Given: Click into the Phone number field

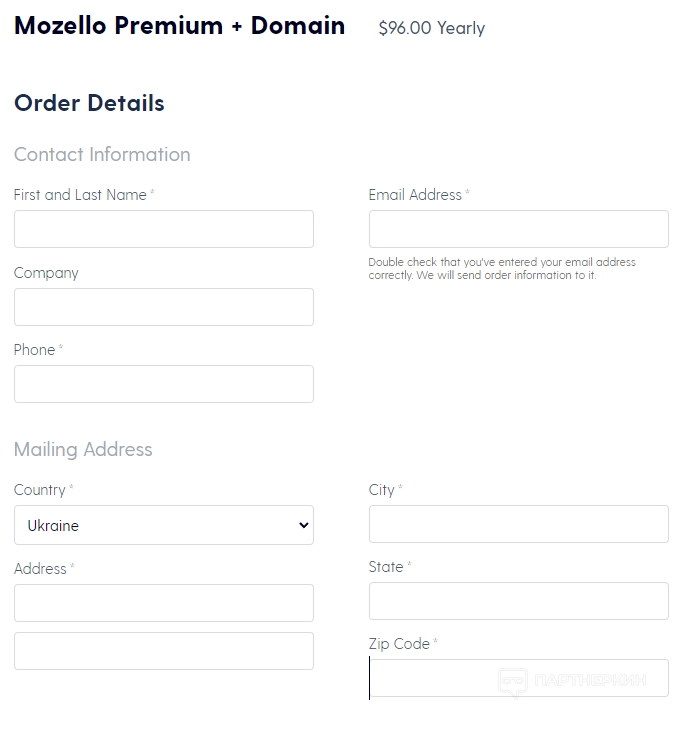Looking at the screenshot, I should [163, 384].
